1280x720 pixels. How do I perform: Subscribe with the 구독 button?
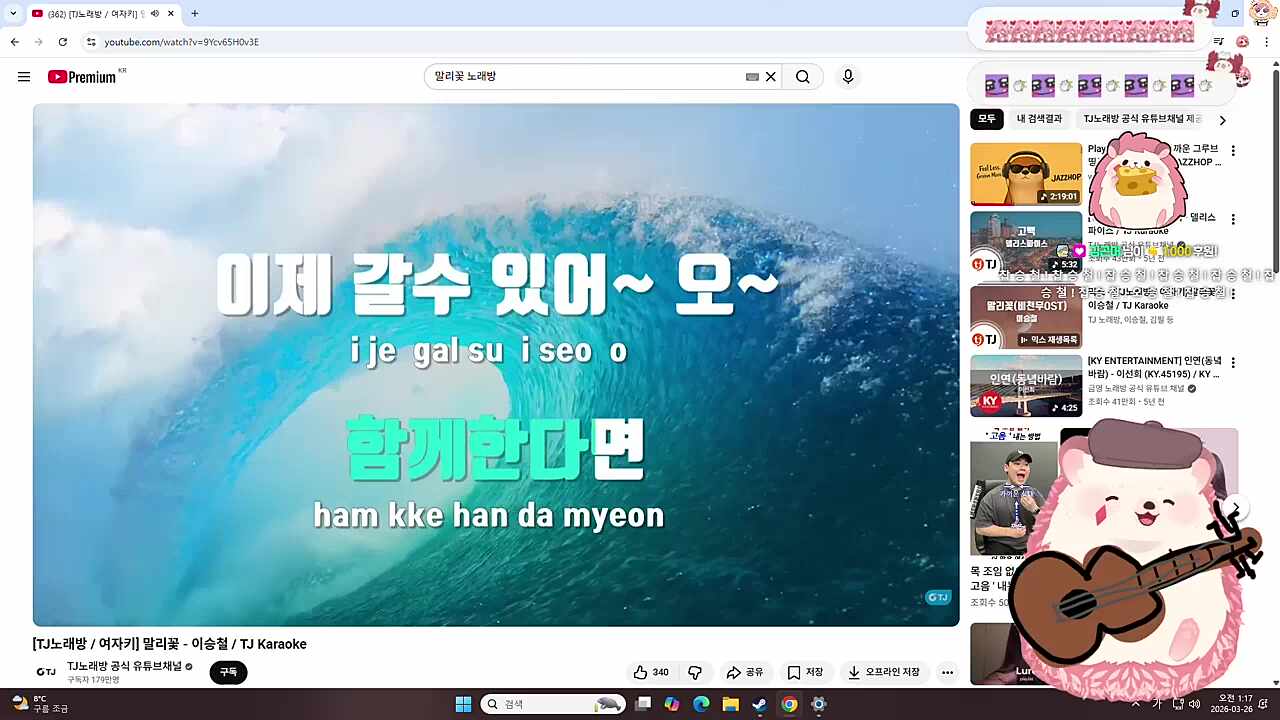click(228, 672)
